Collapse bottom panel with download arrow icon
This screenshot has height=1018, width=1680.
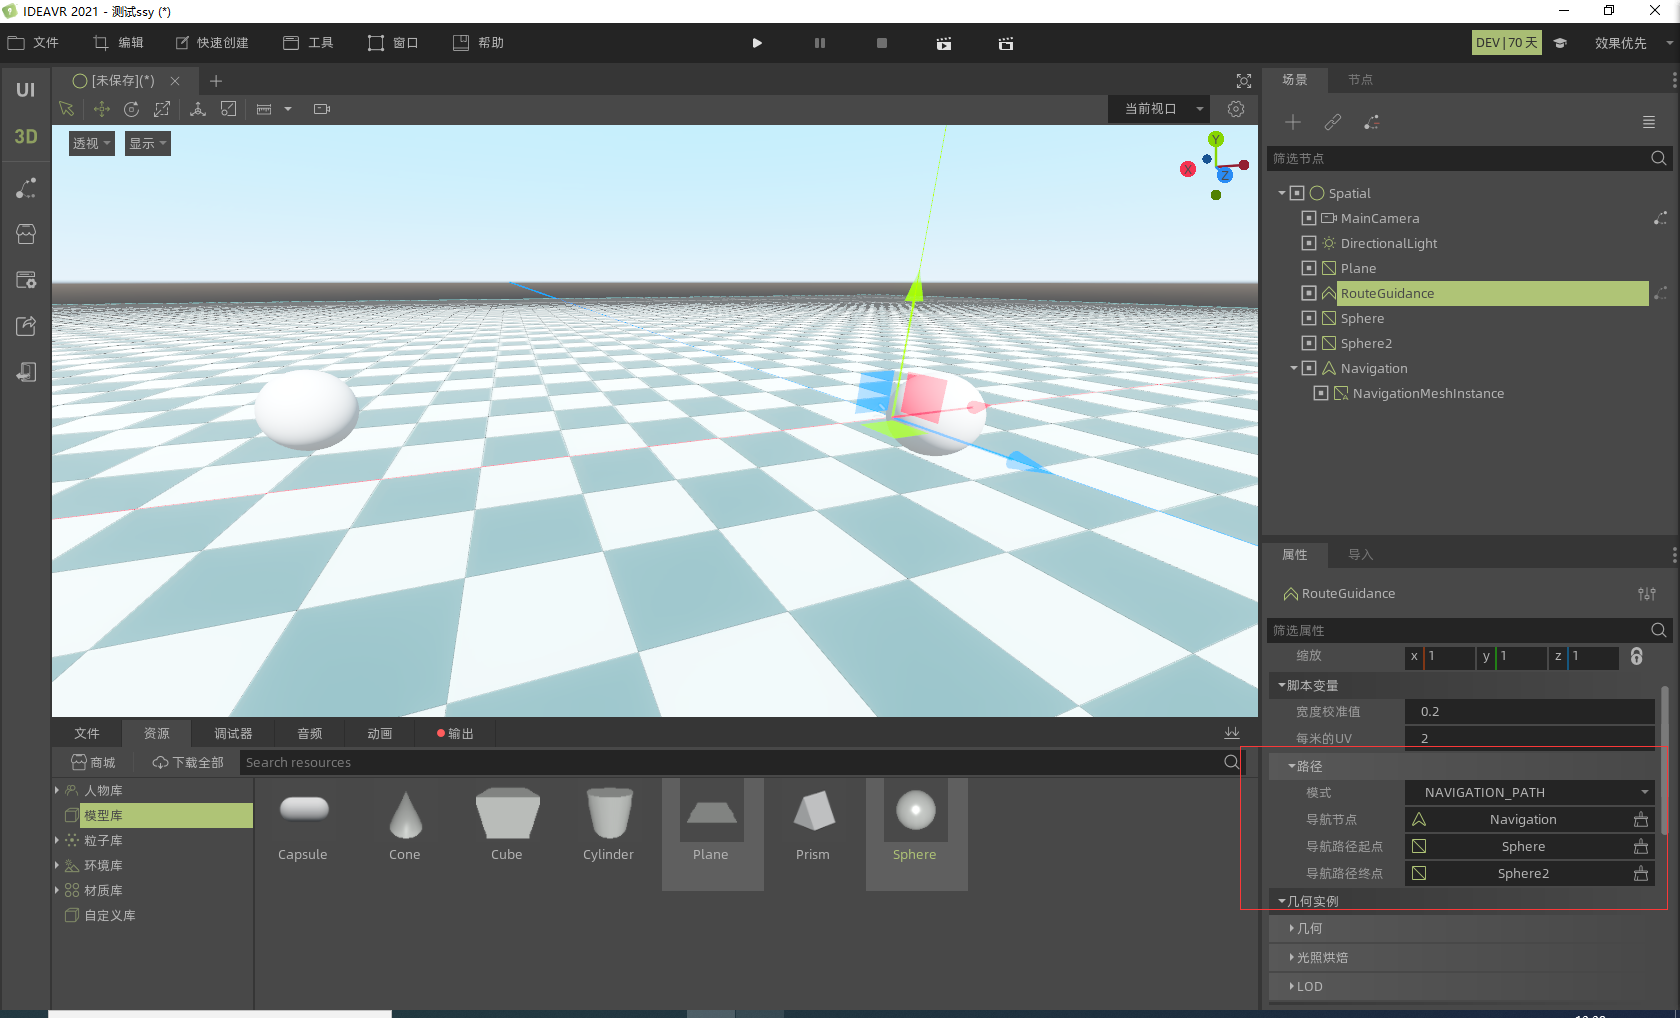pos(1232,733)
